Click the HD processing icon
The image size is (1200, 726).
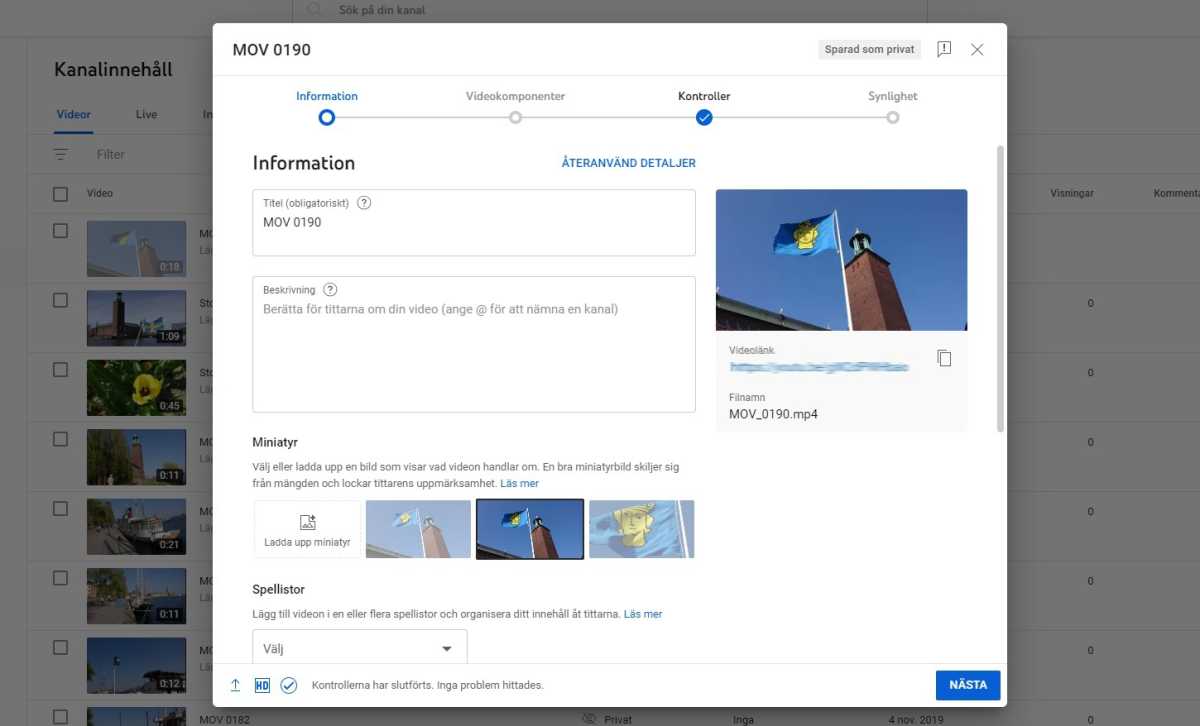(262, 685)
